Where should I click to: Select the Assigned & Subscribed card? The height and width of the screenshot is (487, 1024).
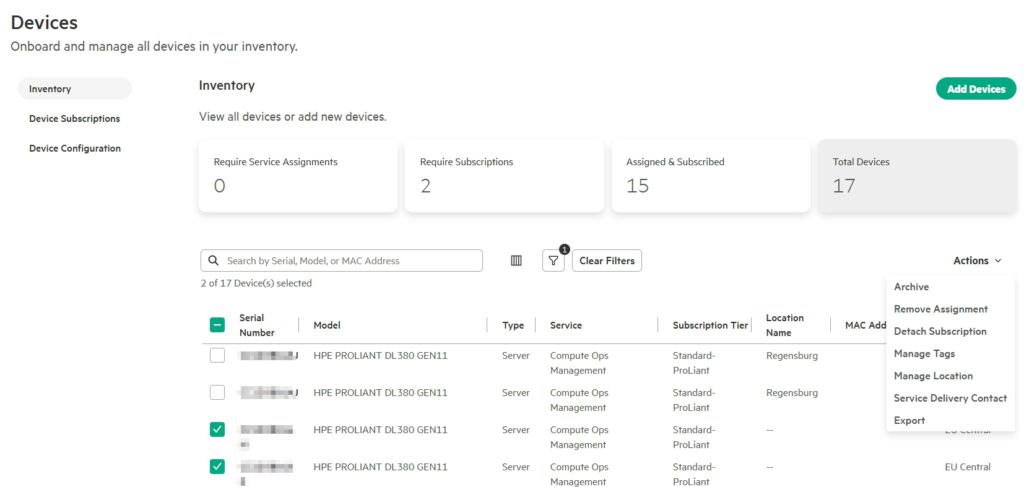(x=710, y=176)
